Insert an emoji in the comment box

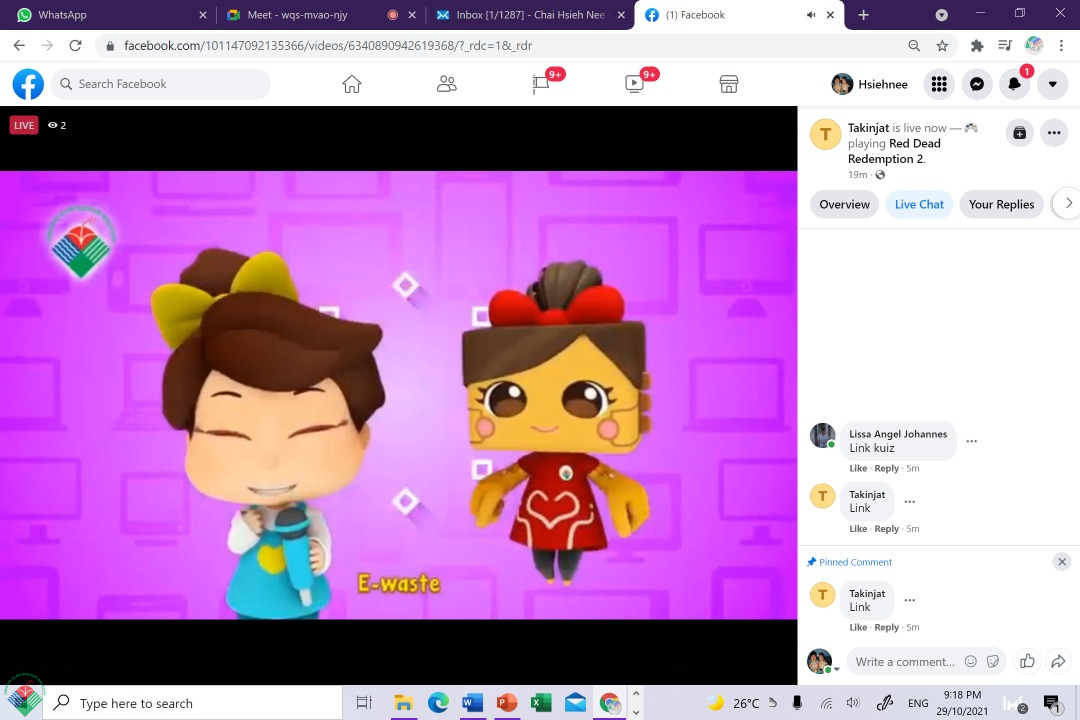[x=970, y=661]
